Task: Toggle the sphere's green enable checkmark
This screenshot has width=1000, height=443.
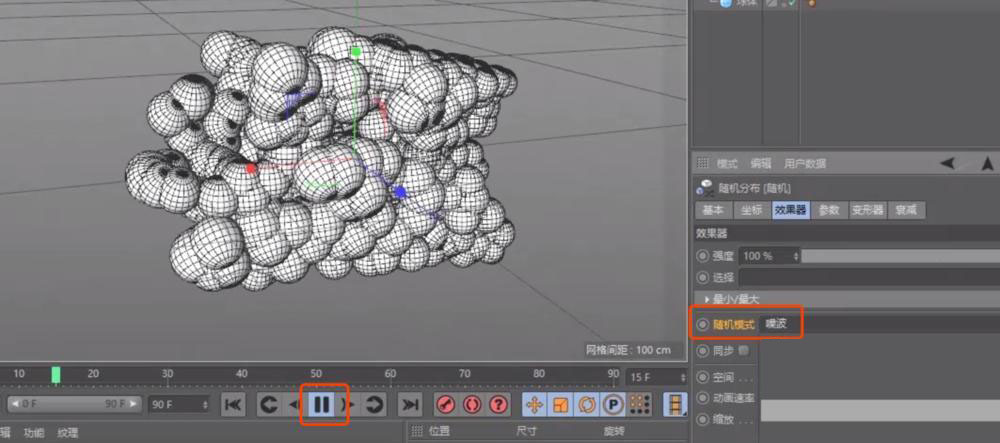Action: tap(791, 3)
